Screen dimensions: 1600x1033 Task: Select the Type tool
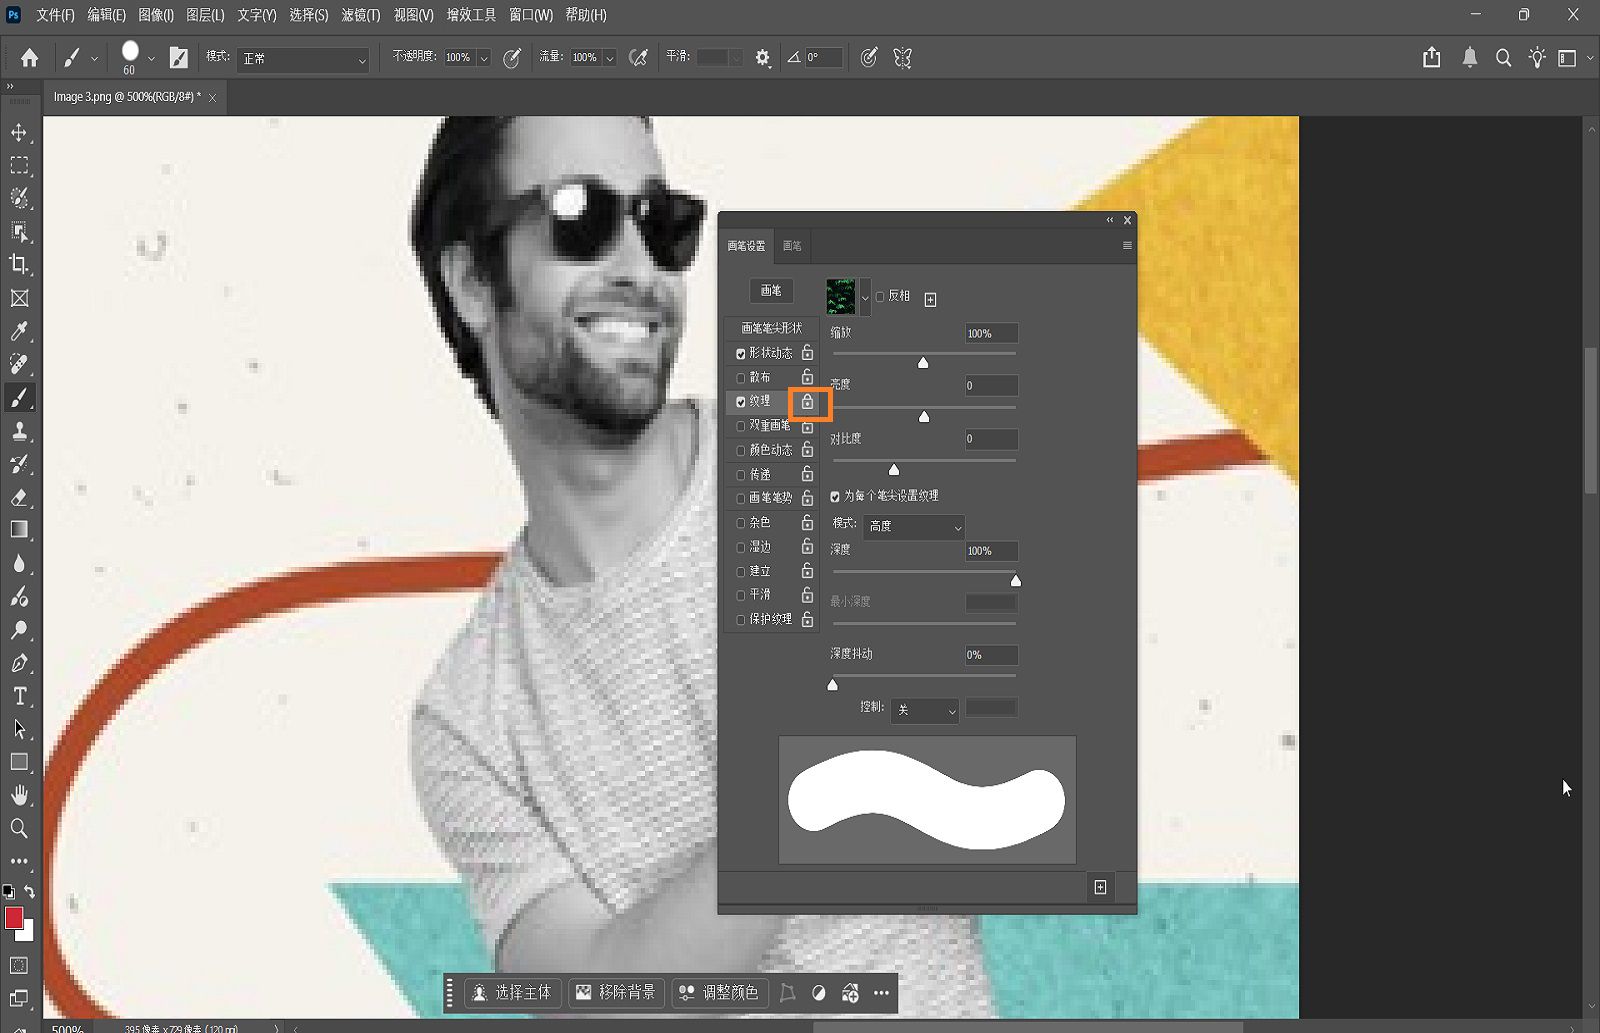pyautogui.click(x=18, y=696)
